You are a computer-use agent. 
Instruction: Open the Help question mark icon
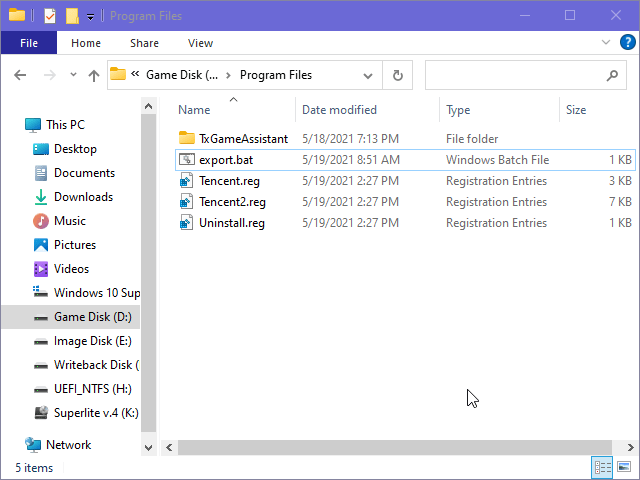click(627, 42)
